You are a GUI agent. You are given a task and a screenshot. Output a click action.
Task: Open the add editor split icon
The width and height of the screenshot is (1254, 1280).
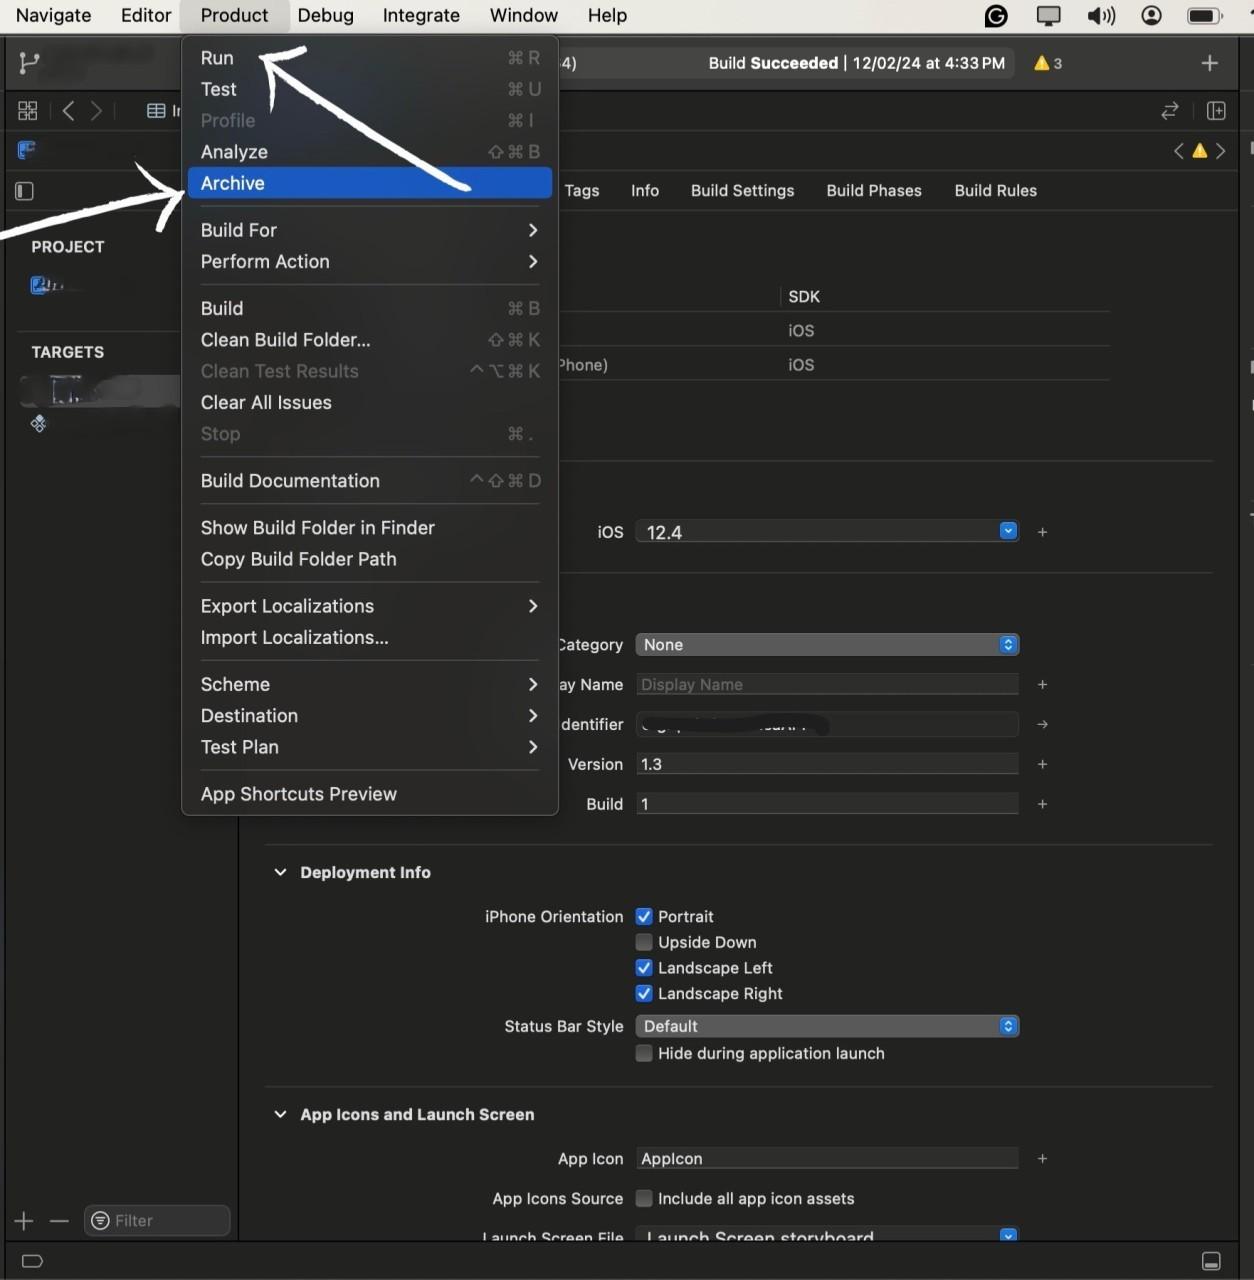click(x=1216, y=111)
